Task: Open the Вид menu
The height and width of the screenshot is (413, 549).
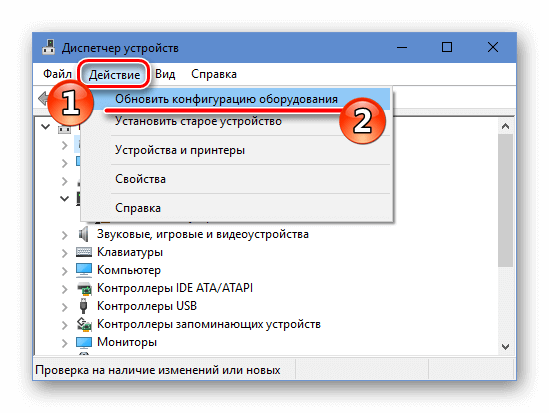Action: (165, 74)
